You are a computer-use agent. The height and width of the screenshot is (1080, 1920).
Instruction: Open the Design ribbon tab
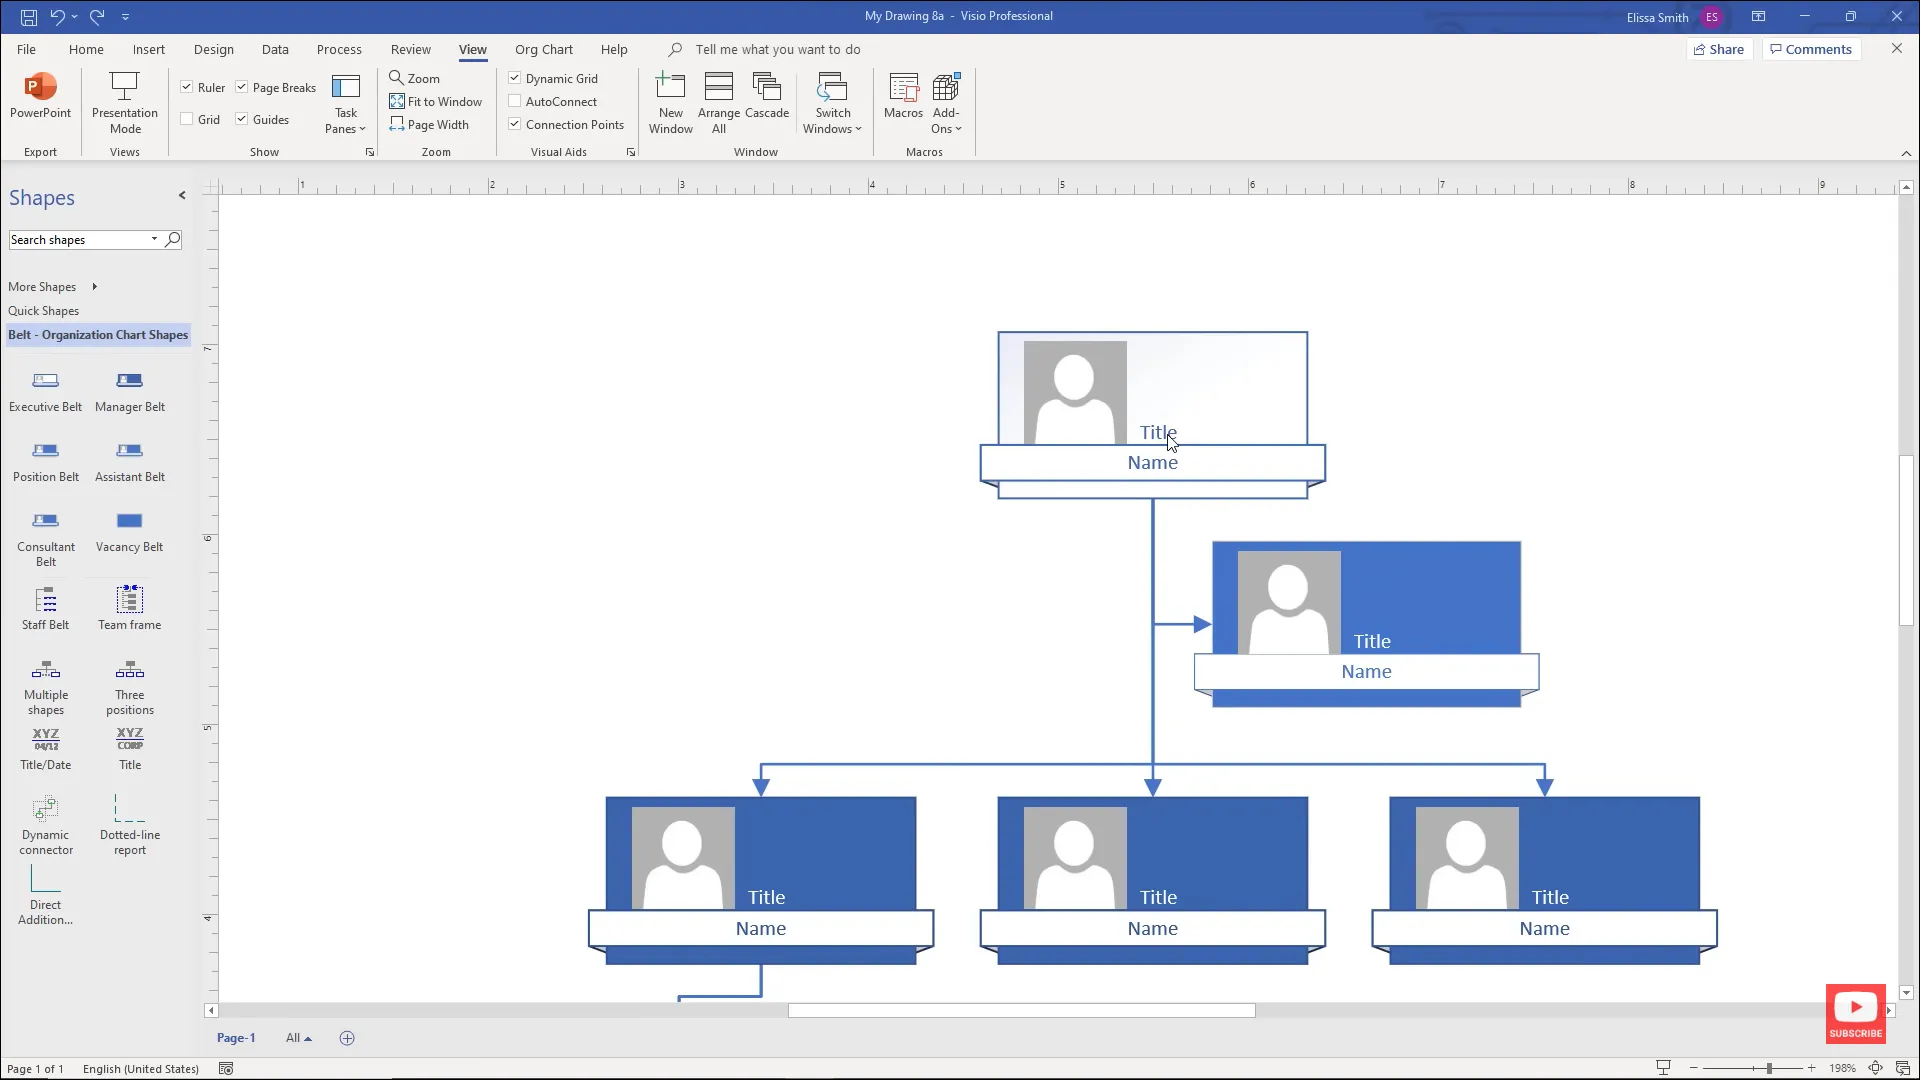coord(213,49)
